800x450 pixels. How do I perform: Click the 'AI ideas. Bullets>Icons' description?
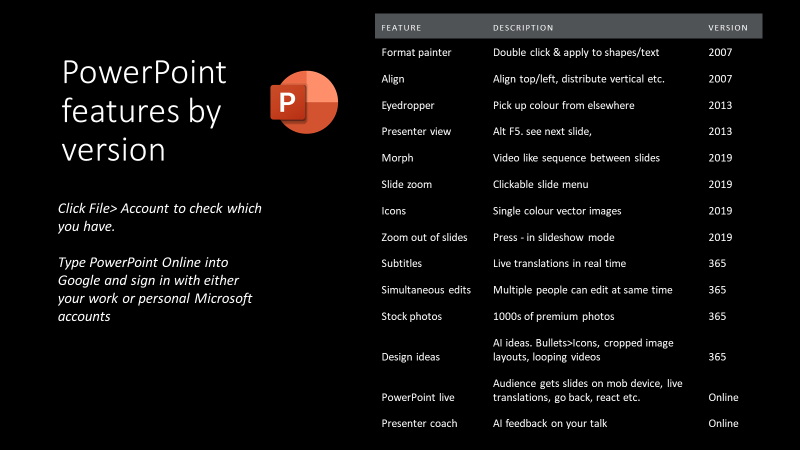[x=583, y=350]
